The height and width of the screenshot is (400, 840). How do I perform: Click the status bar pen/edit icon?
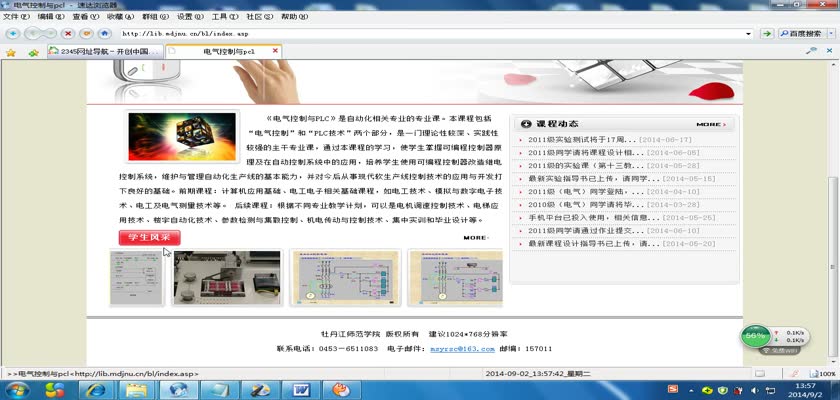[x=795, y=373]
